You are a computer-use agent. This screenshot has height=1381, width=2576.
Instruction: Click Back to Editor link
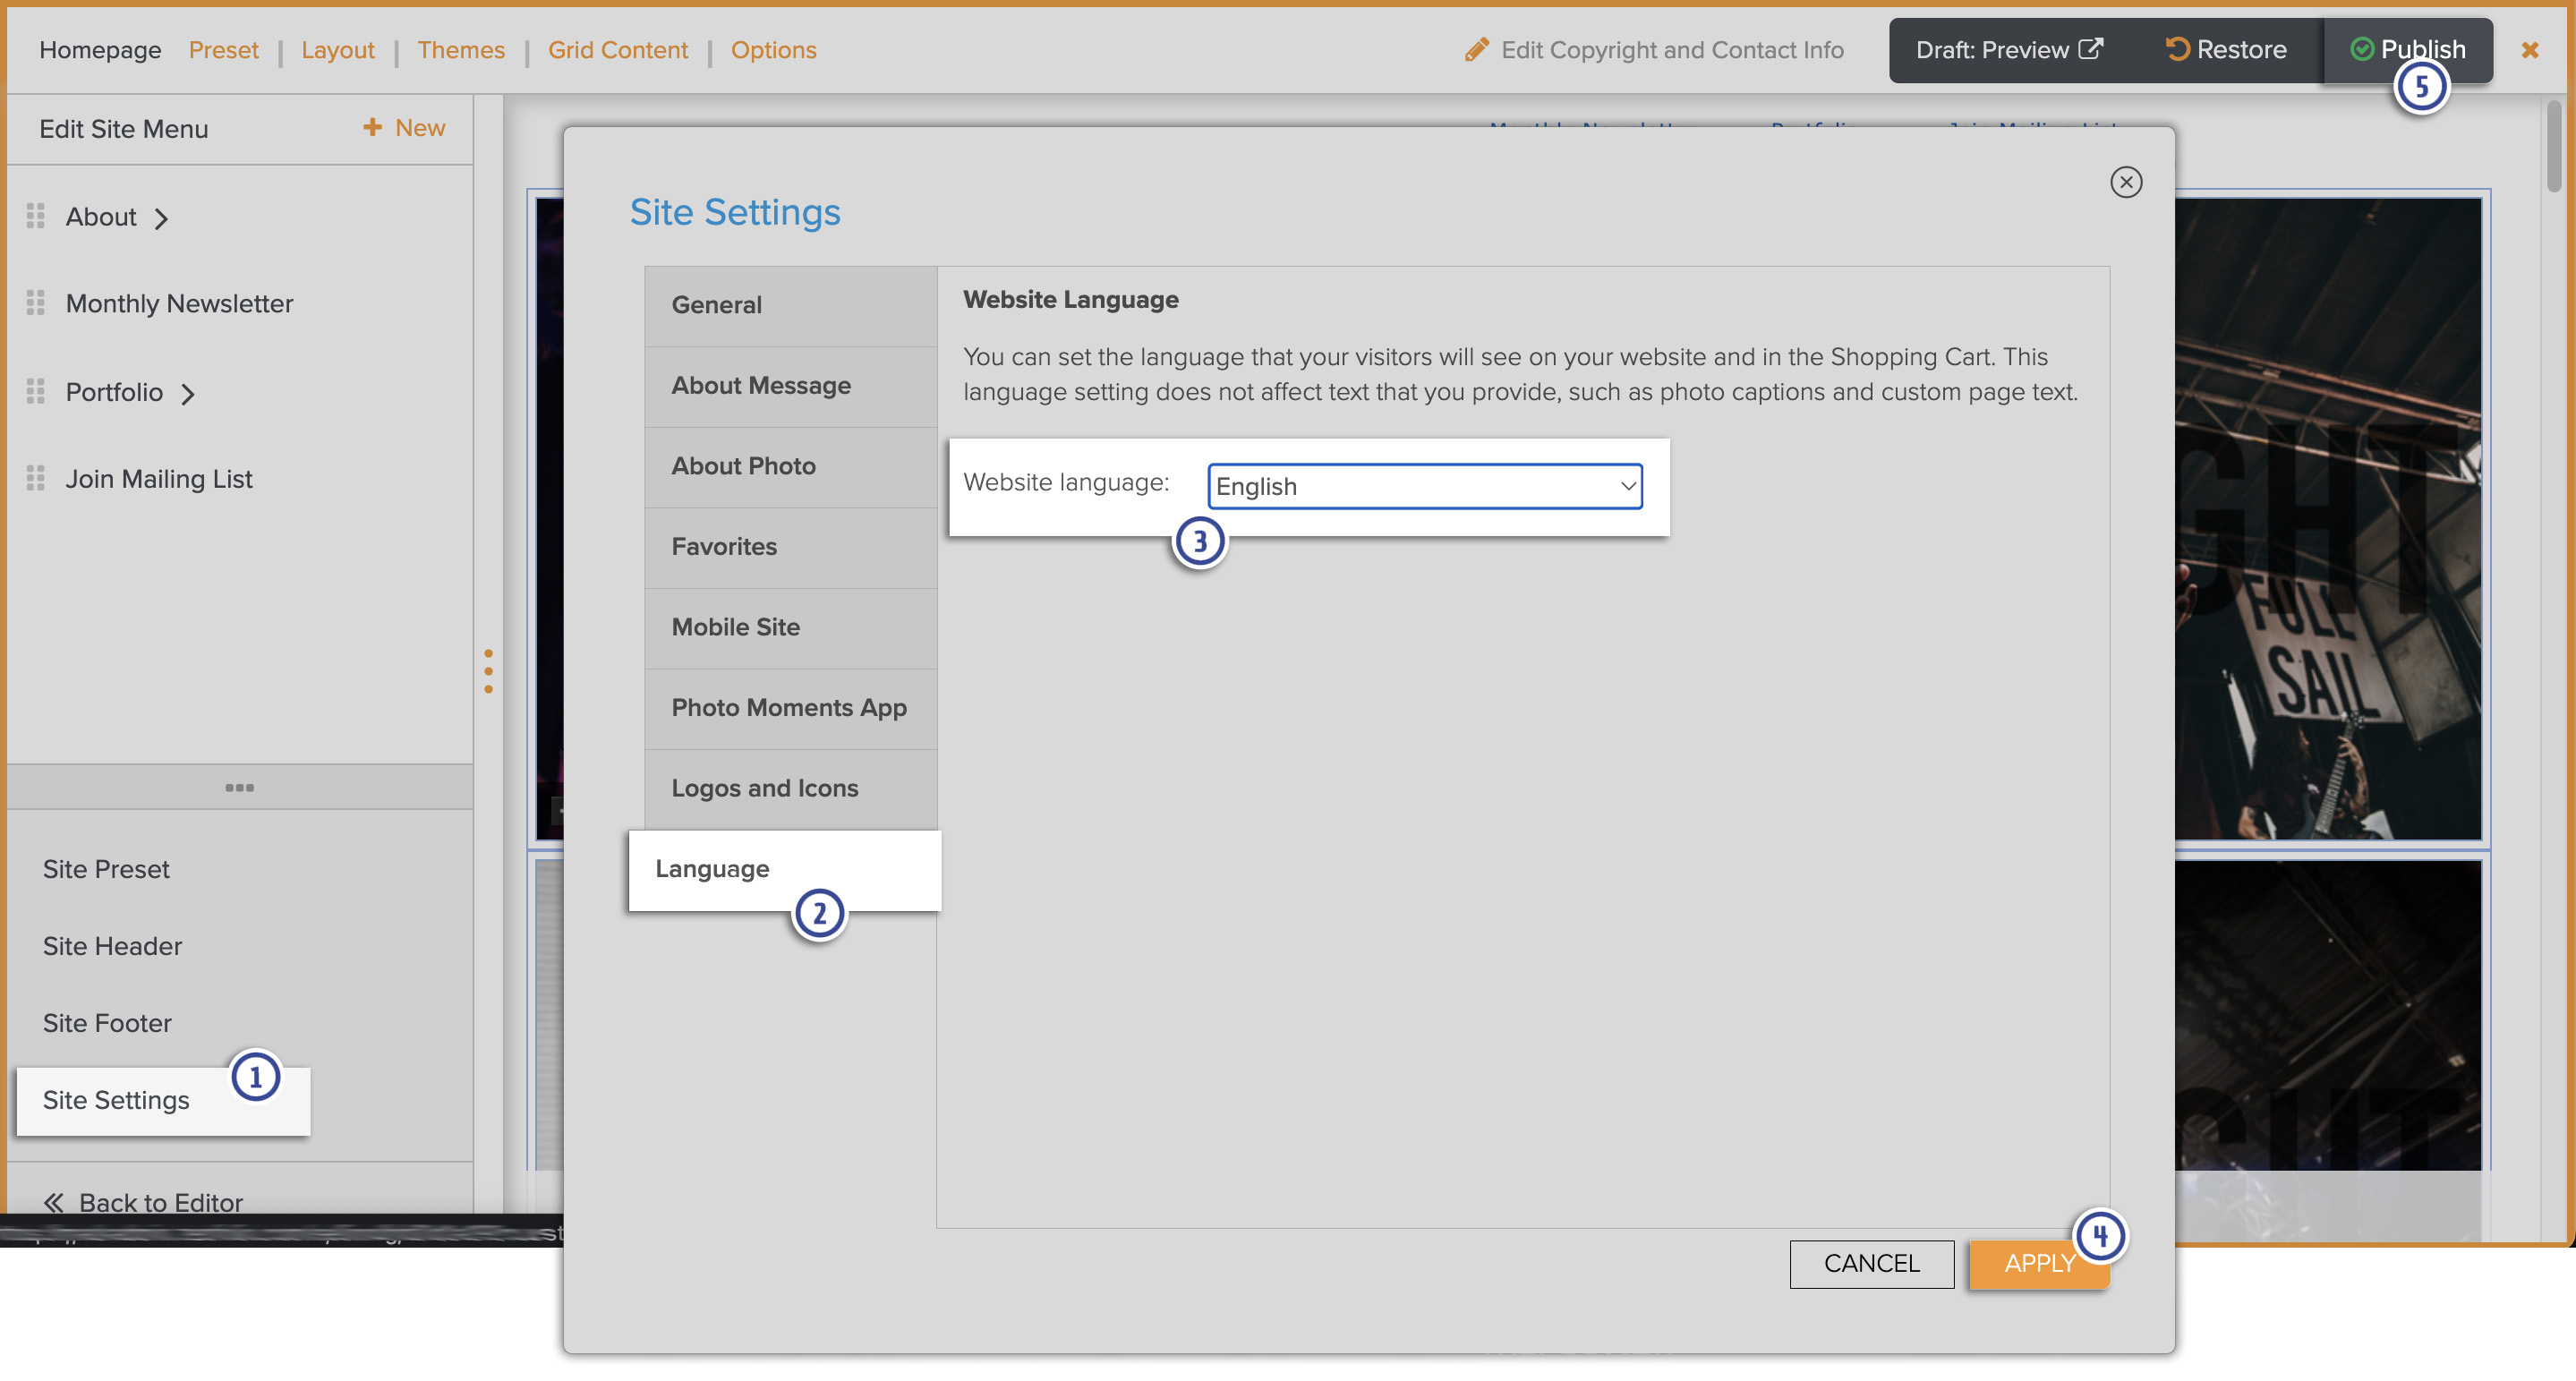coord(143,1202)
